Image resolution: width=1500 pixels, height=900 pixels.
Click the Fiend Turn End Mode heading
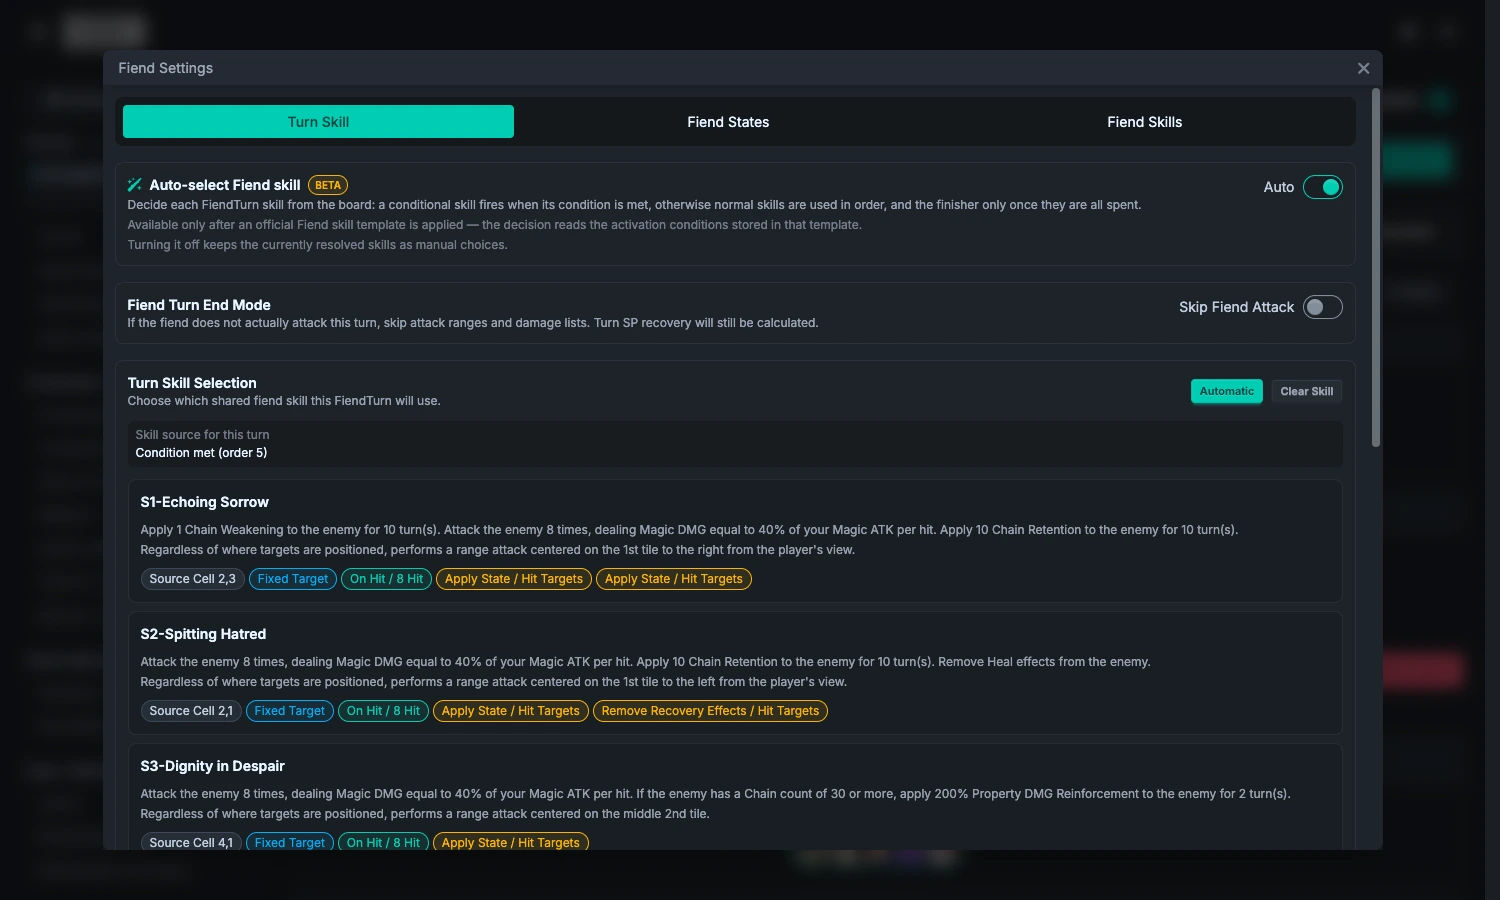click(x=199, y=305)
